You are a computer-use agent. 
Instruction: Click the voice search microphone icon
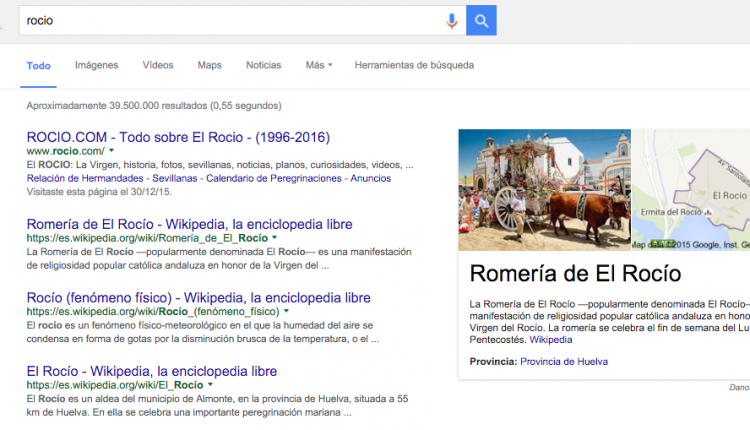[x=452, y=21]
